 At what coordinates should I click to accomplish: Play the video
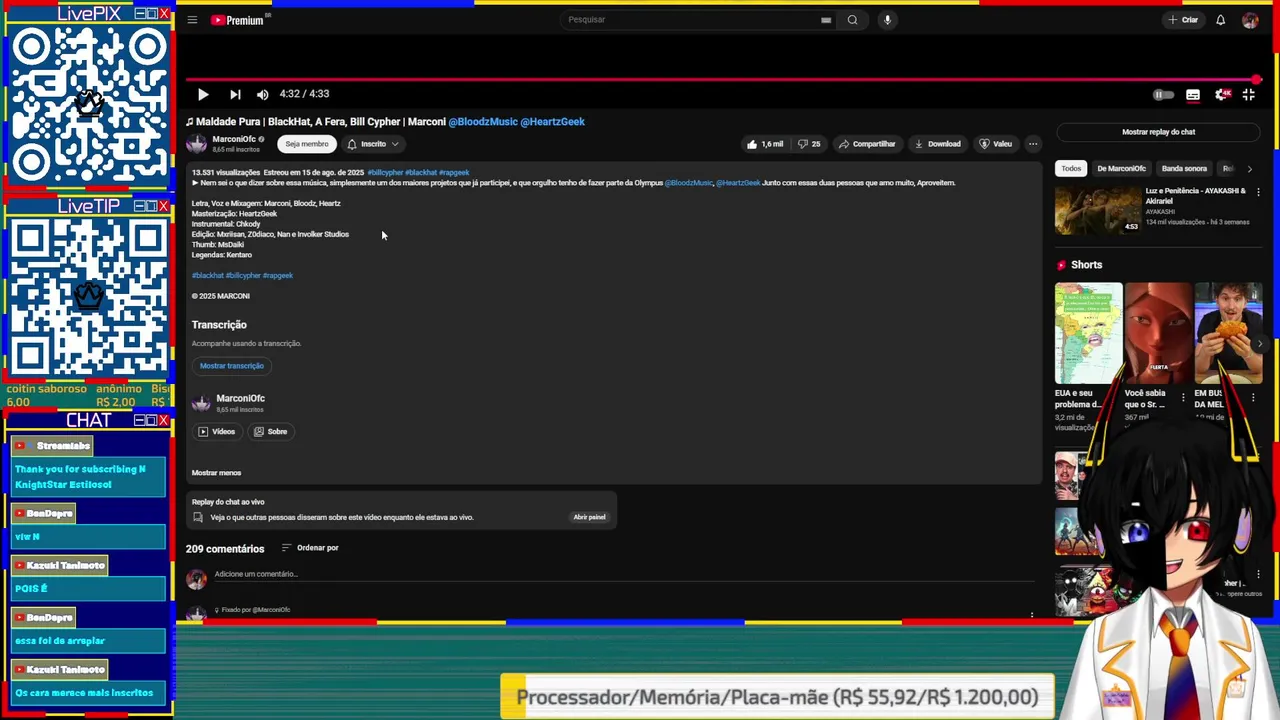click(x=203, y=94)
